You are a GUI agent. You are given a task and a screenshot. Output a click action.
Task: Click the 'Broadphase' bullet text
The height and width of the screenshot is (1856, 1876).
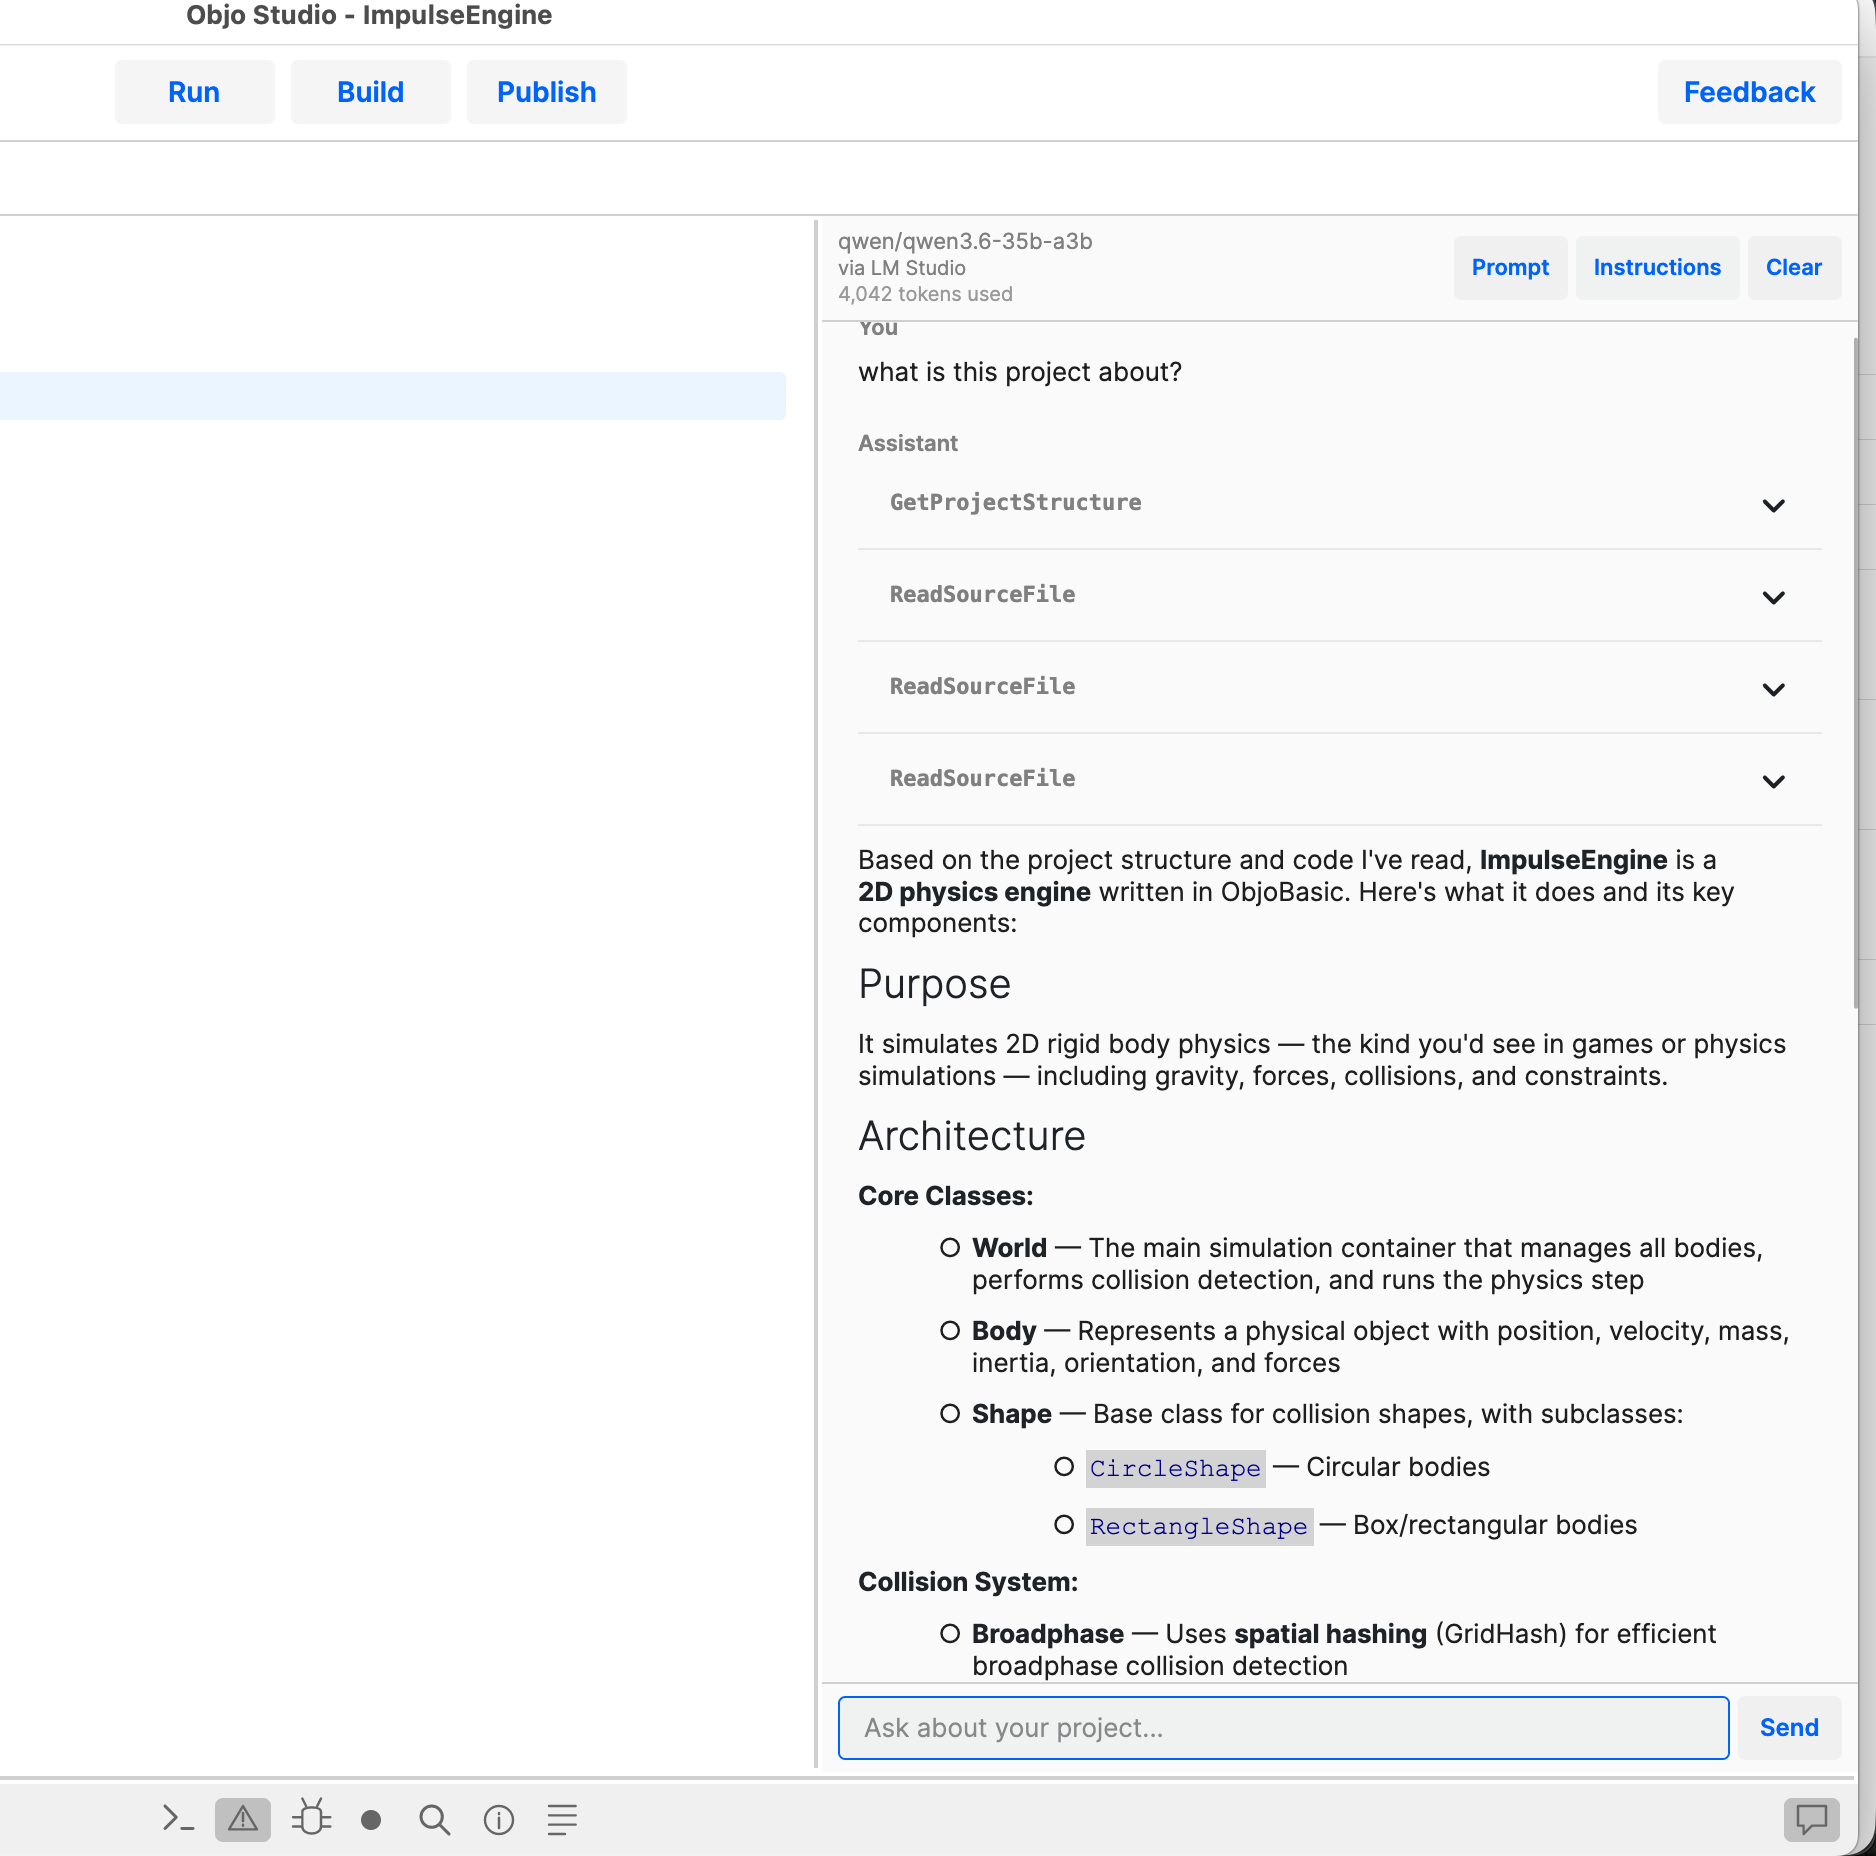tap(1047, 1634)
